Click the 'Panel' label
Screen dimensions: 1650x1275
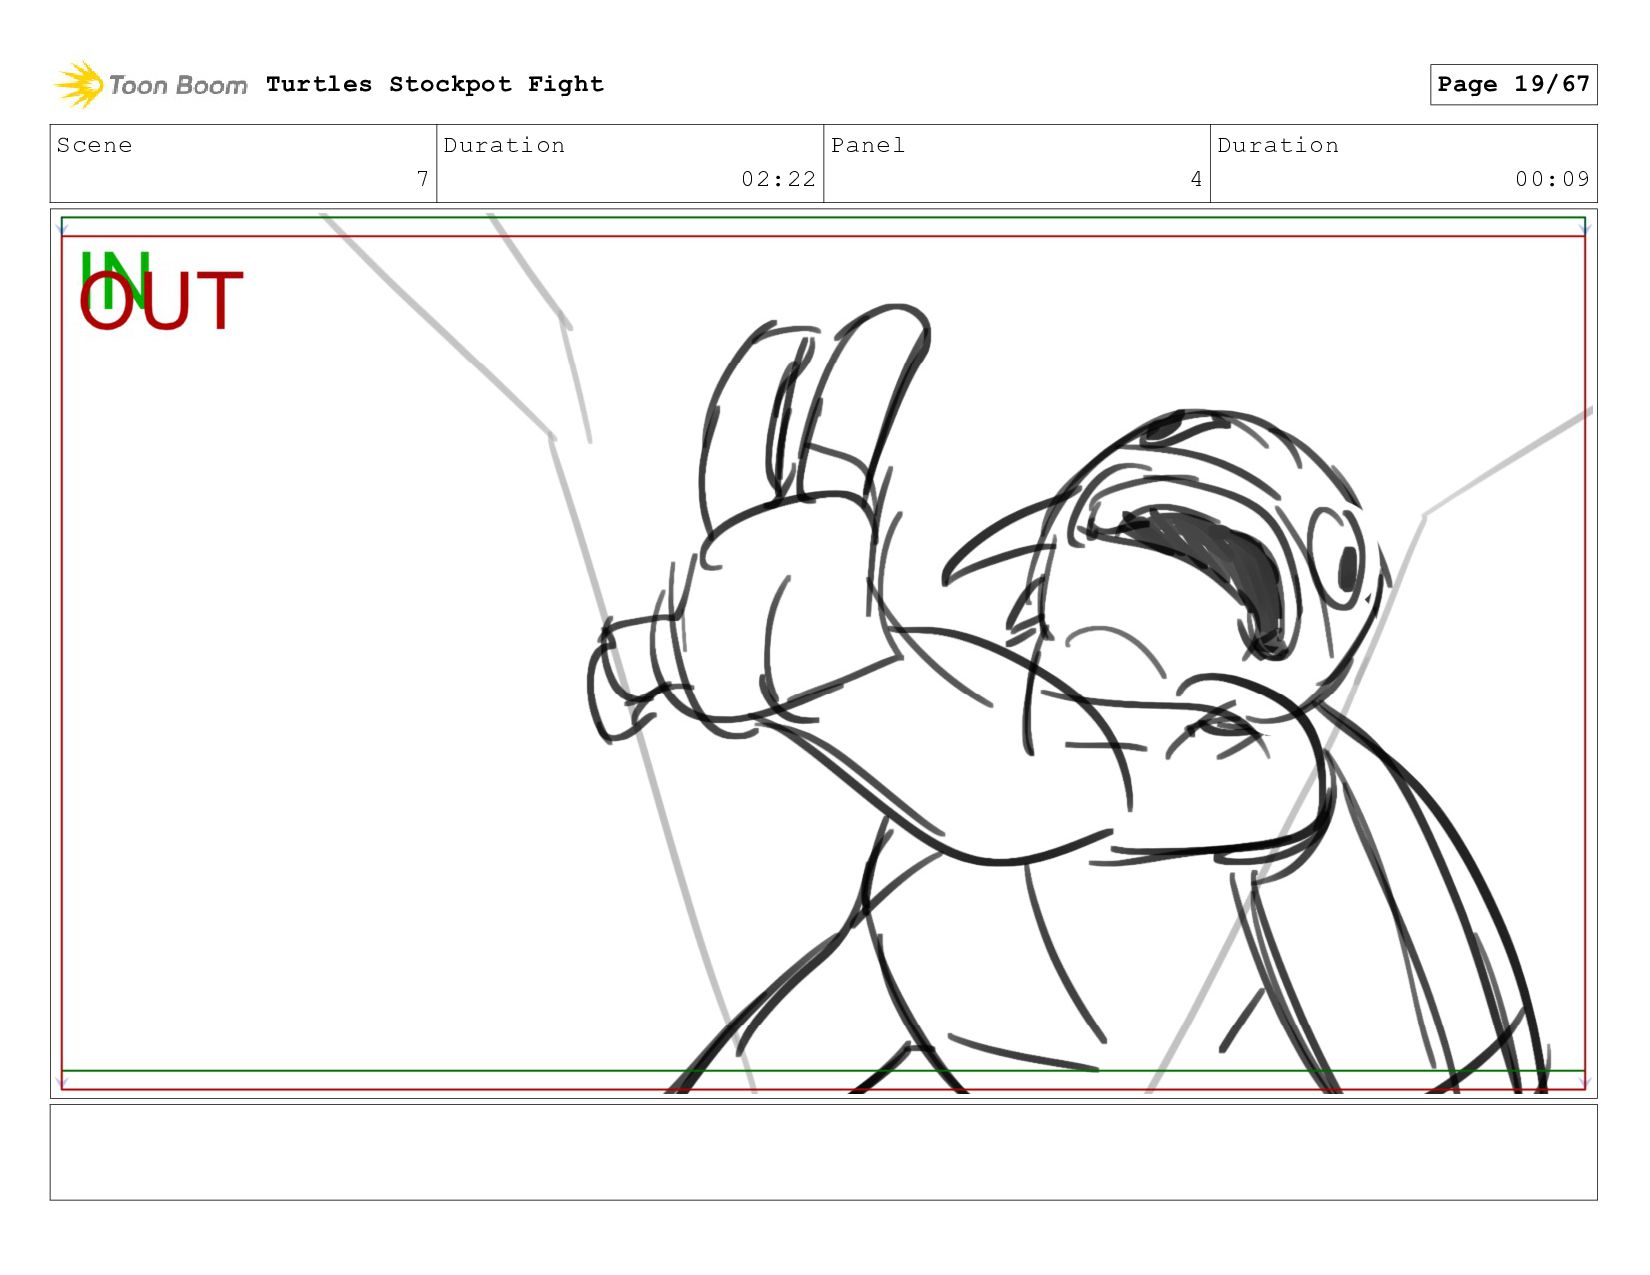(867, 145)
